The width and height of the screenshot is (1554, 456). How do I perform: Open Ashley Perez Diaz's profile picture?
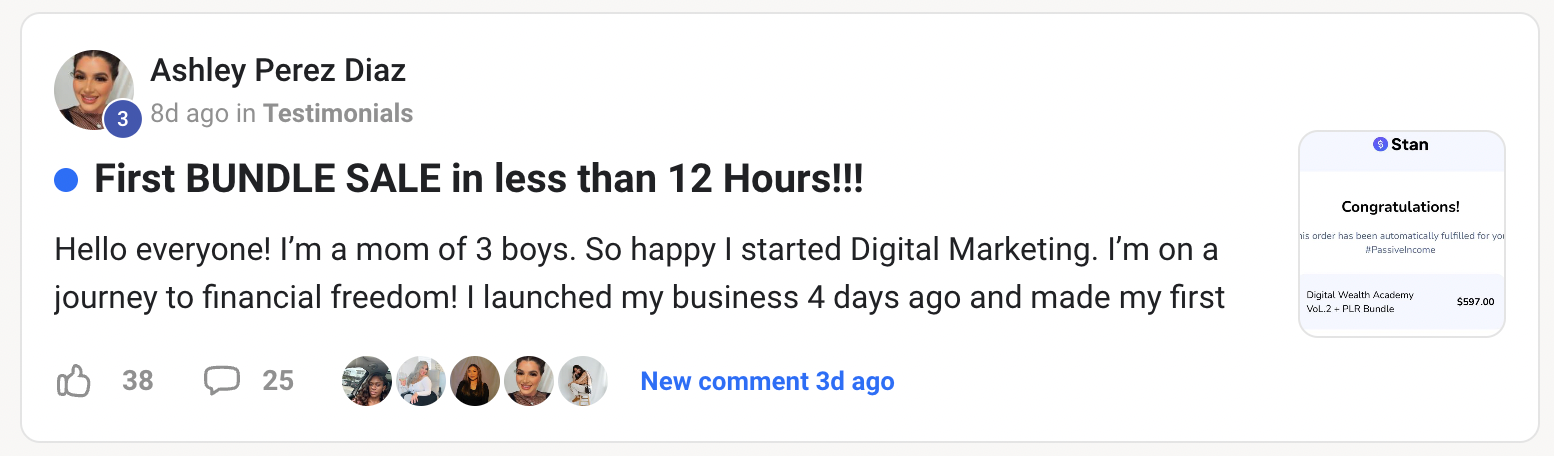point(90,86)
